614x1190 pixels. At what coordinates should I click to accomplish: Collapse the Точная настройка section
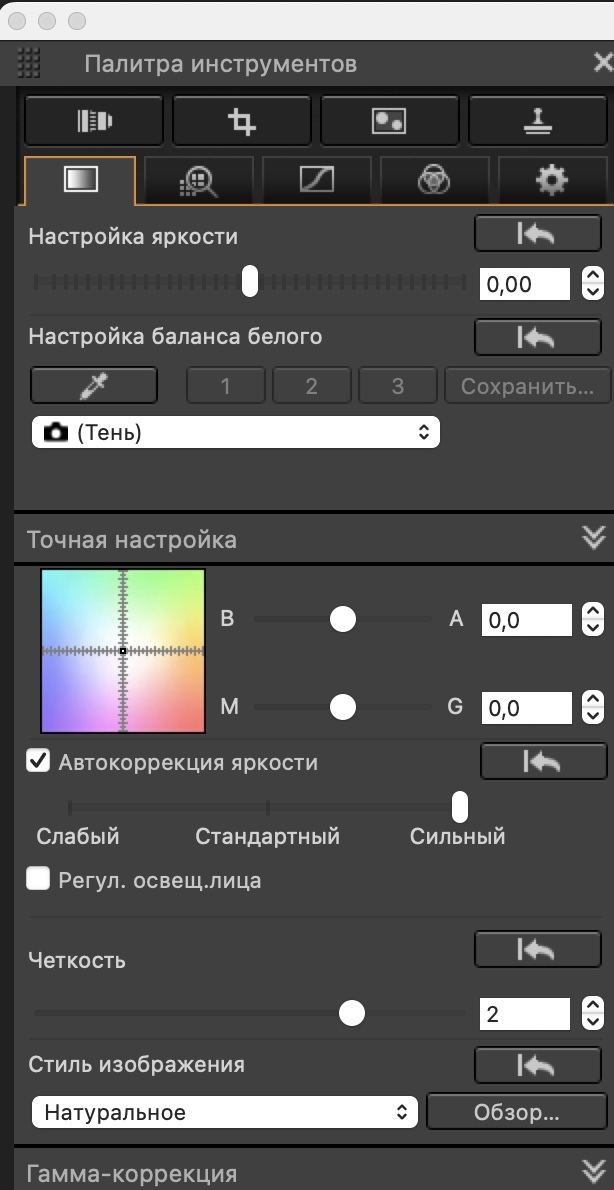coord(593,539)
